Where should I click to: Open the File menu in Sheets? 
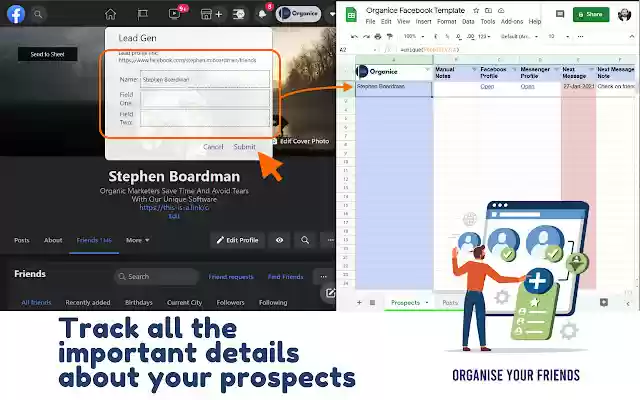click(370, 22)
